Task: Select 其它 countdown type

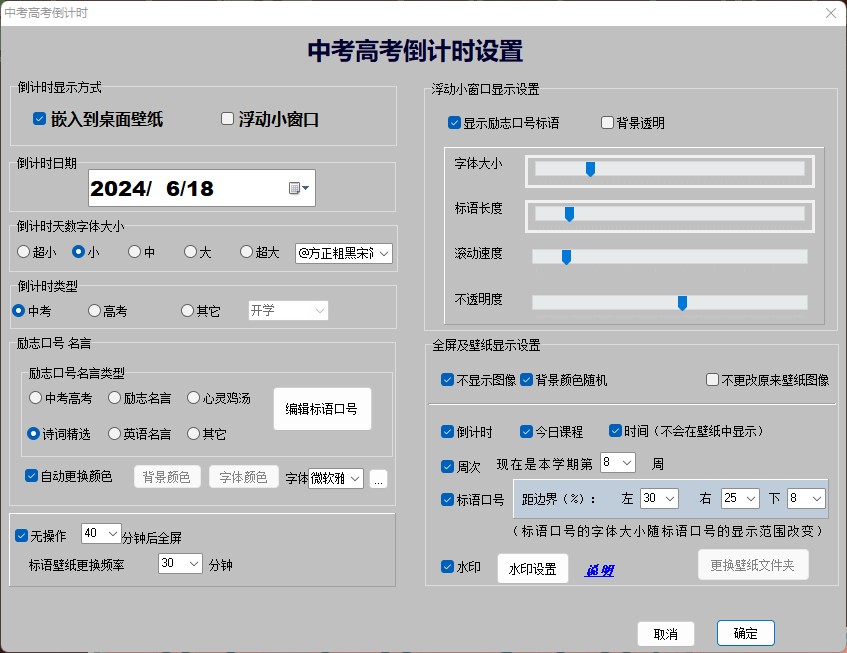Action: (187, 311)
